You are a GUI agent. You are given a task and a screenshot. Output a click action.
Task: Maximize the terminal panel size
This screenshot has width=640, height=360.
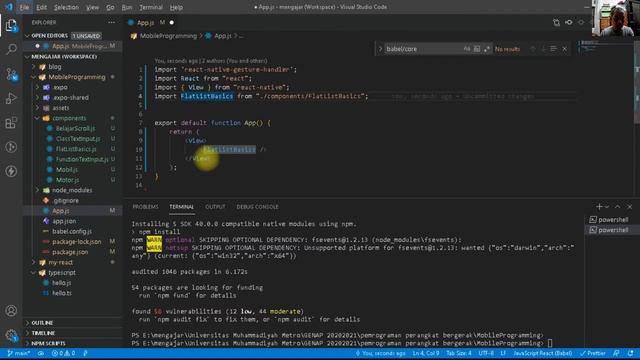tap(618, 207)
